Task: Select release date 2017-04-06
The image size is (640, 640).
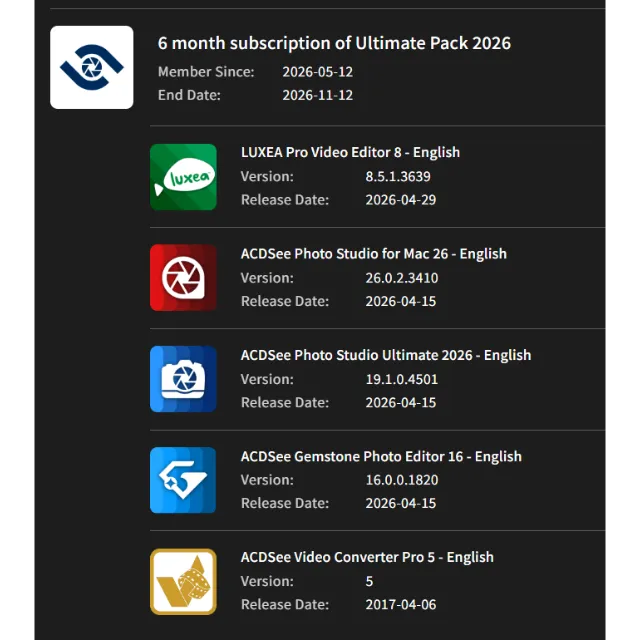Action: pyautogui.click(x=401, y=604)
